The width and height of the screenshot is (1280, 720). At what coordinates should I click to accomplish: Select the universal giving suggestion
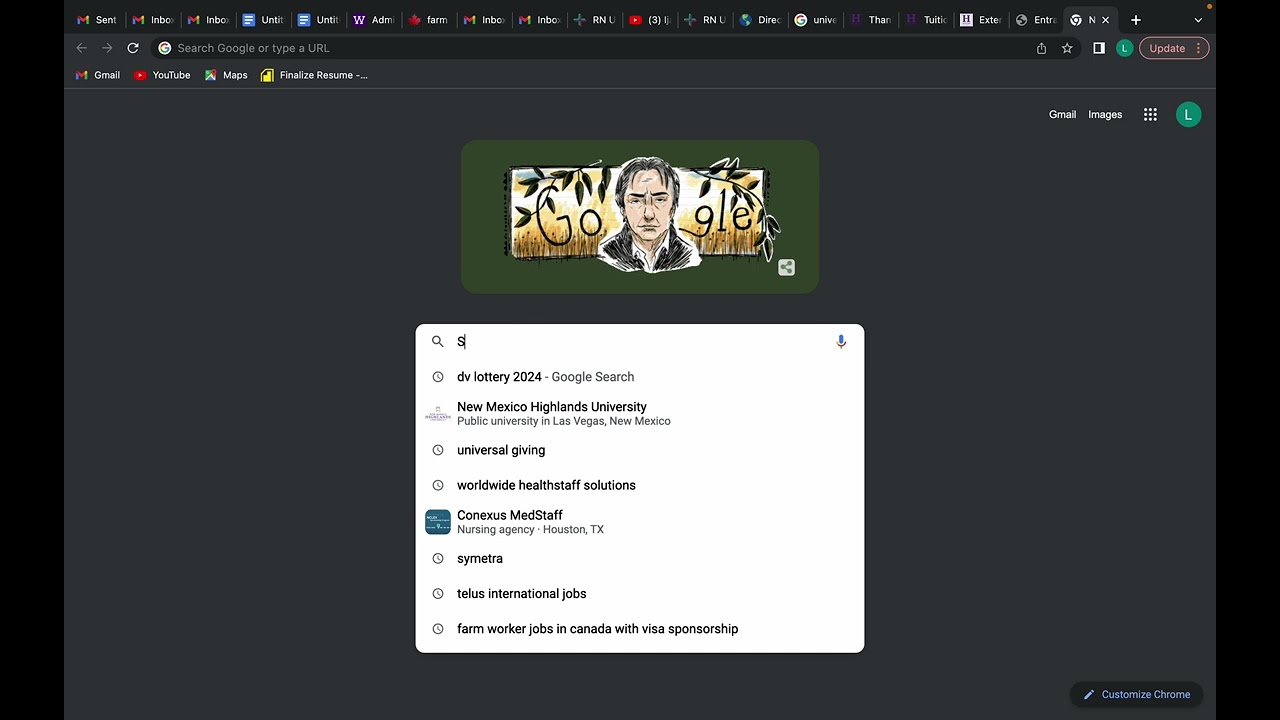click(x=640, y=450)
